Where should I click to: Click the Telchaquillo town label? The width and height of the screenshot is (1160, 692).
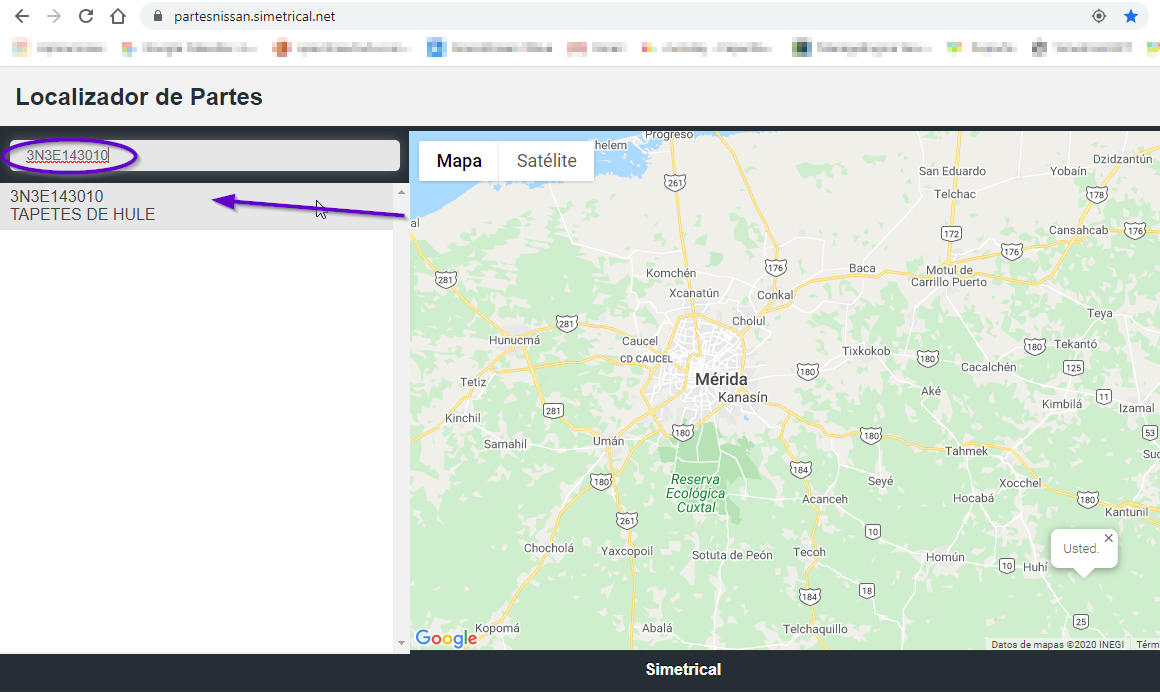pos(815,629)
